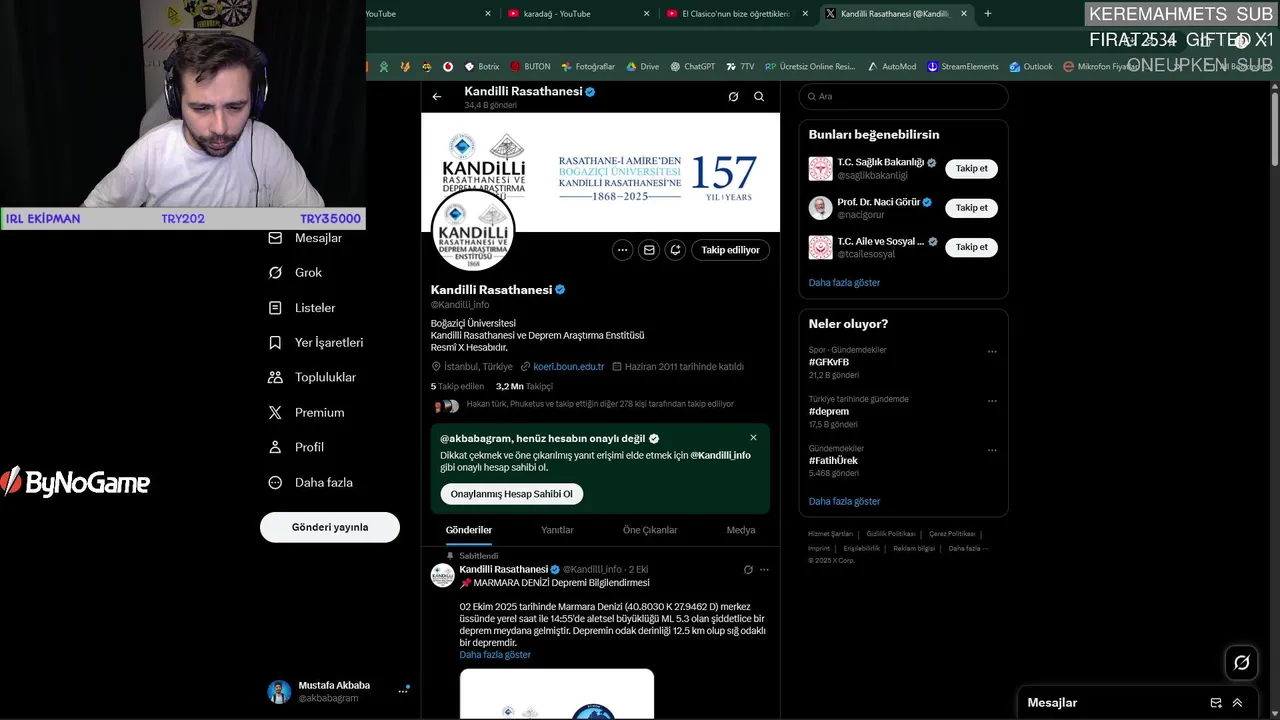Open account menu dots beside Mustafa Akbaba
This screenshot has height=720, width=1280.
404,691
